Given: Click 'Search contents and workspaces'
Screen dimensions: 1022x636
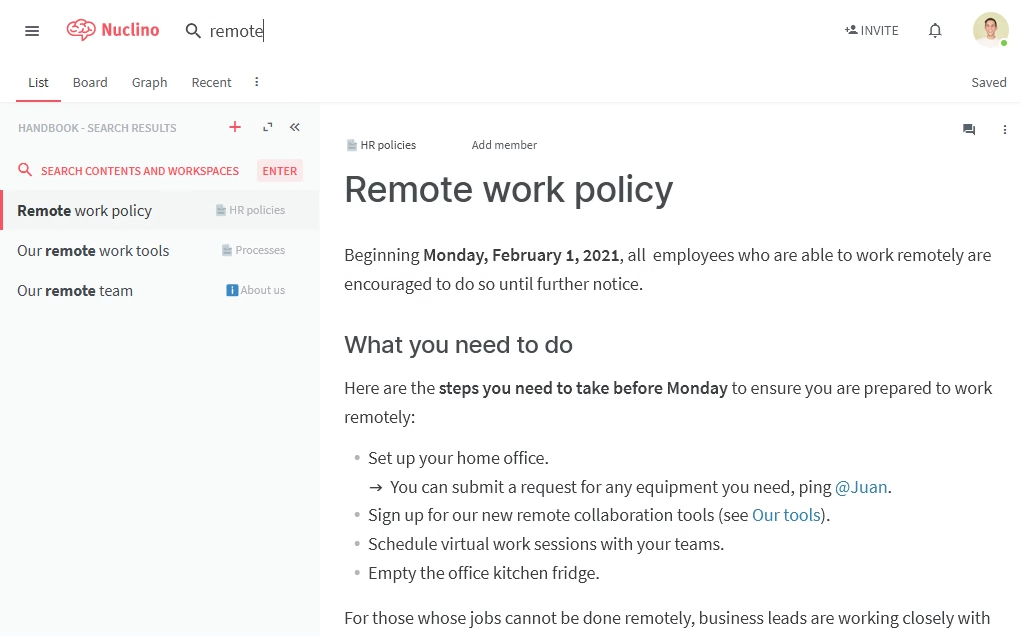Looking at the screenshot, I should 139,171.
